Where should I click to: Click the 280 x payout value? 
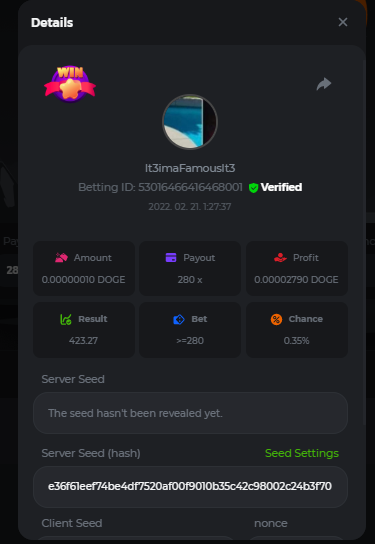[x=190, y=280]
